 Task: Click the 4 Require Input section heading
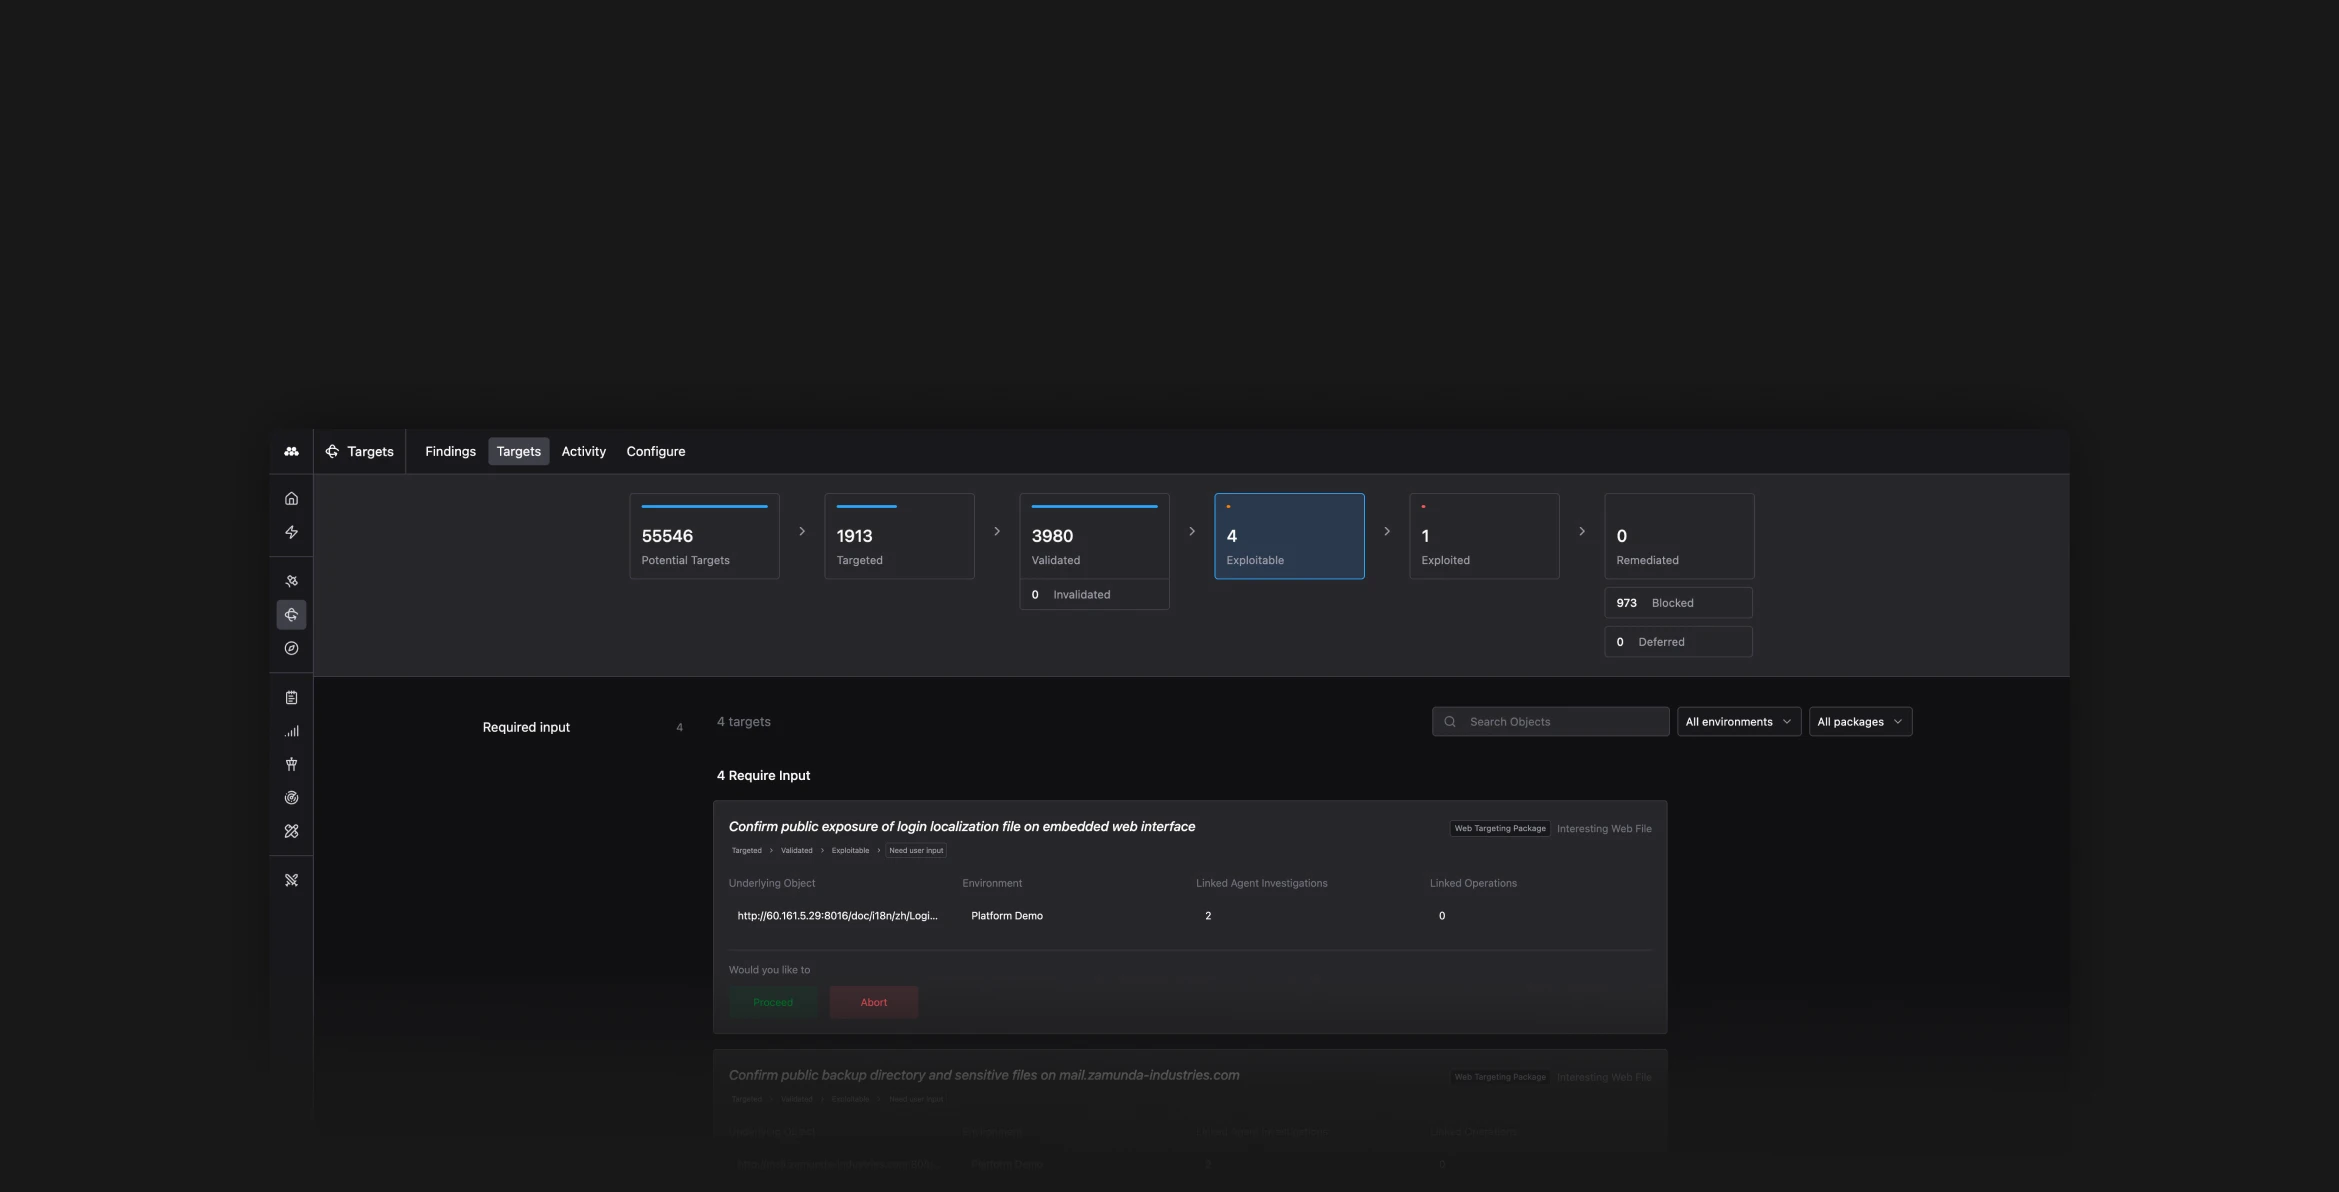pyautogui.click(x=764, y=776)
